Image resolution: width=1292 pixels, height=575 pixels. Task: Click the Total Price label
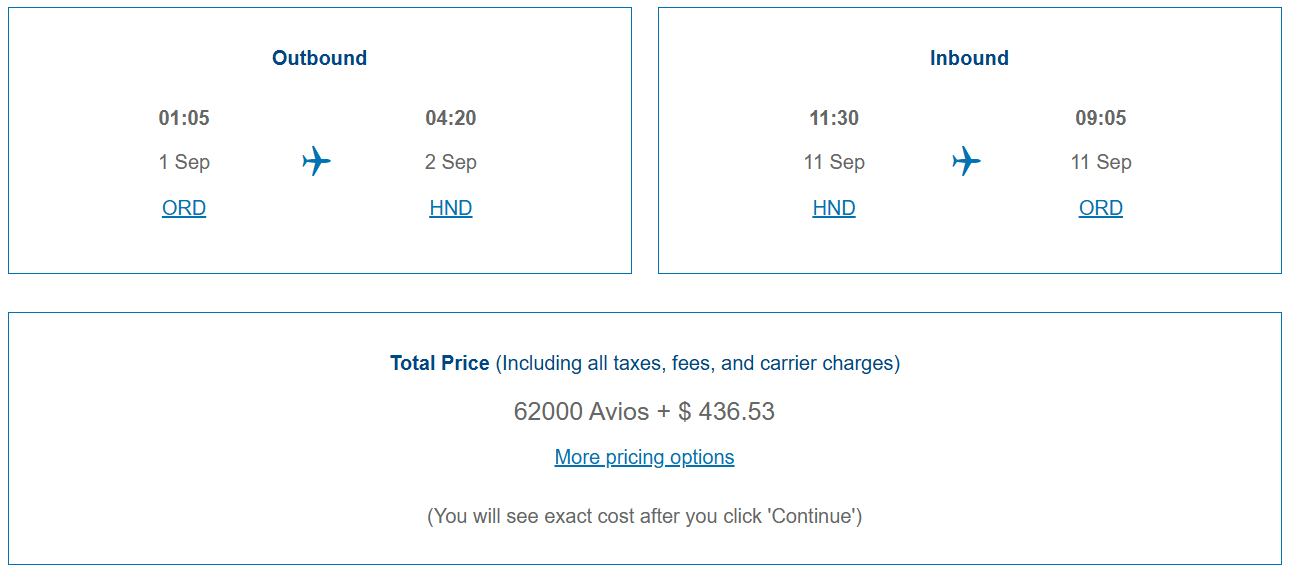[440, 363]
